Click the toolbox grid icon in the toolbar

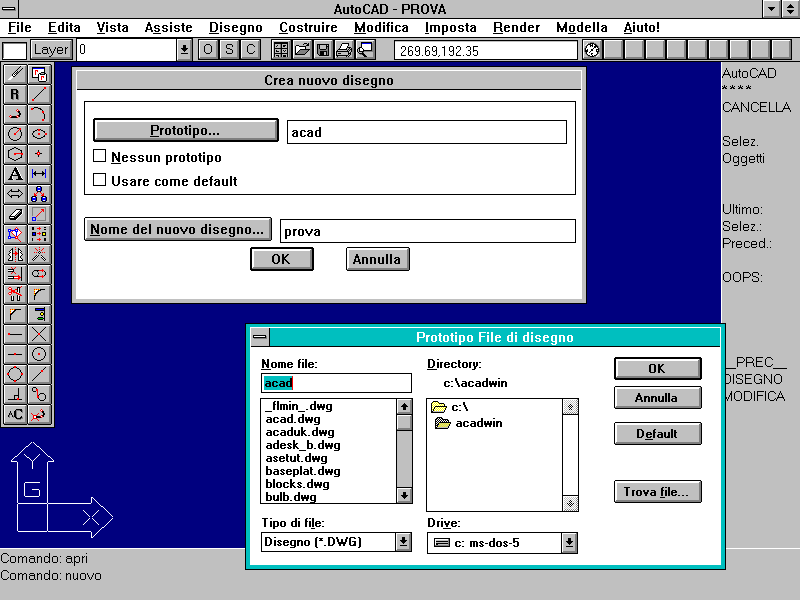[281, 50]
